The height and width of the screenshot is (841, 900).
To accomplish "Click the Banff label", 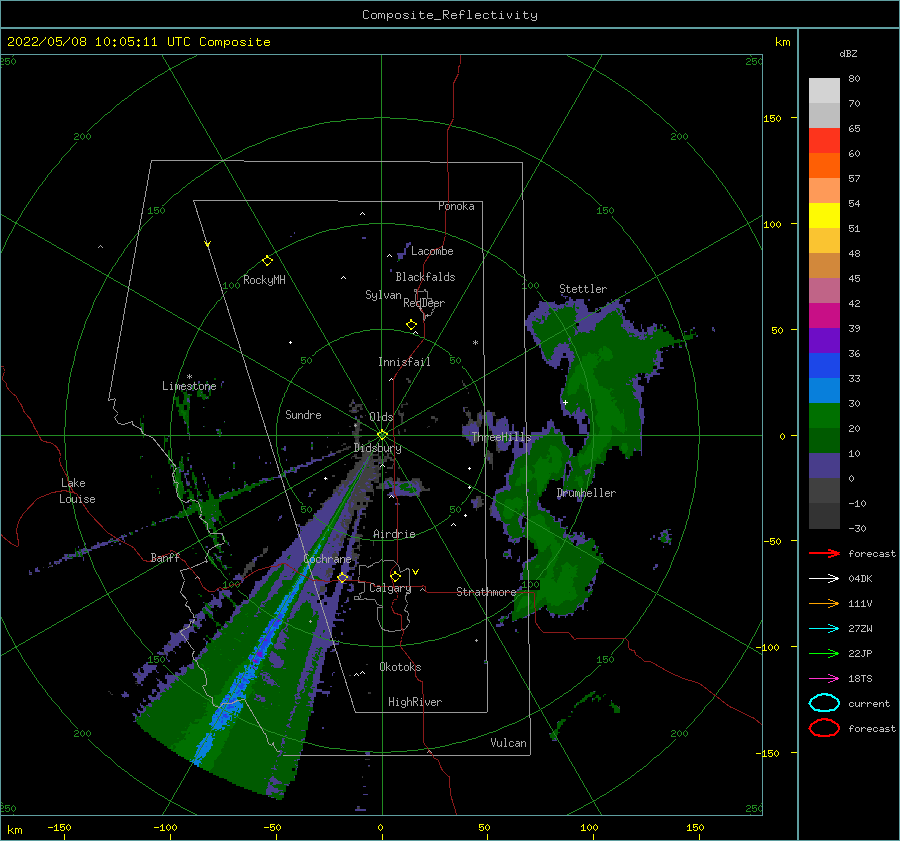I will (x=165, y=557).
